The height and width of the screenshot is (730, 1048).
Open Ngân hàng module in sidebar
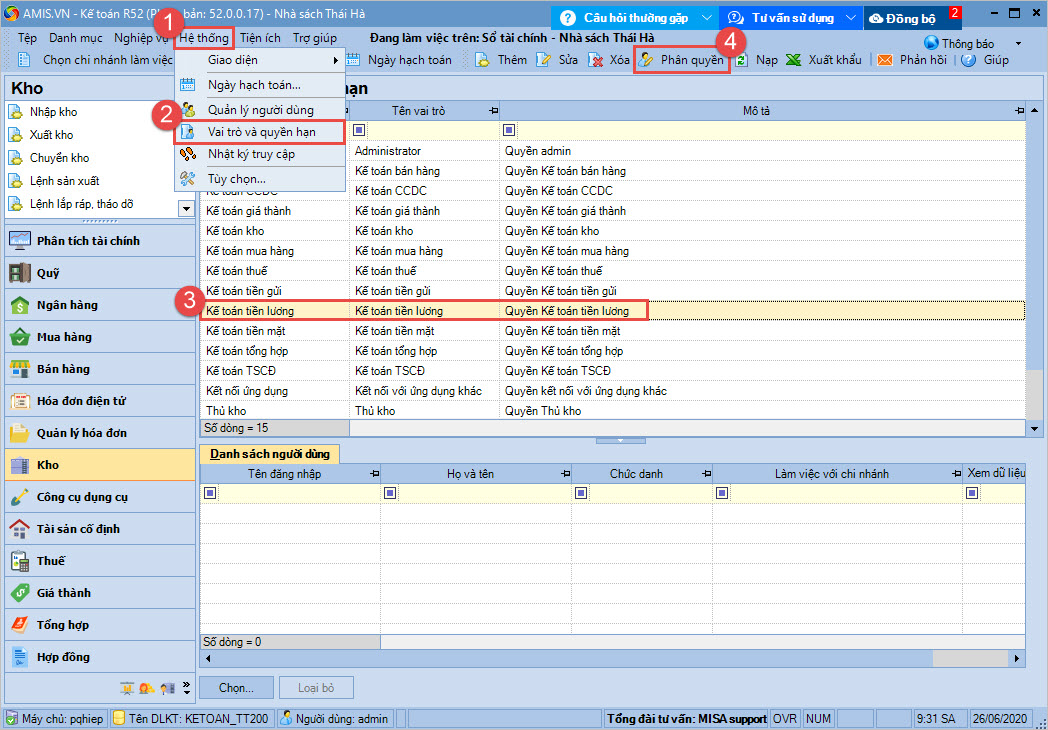[x=67, y=305]
